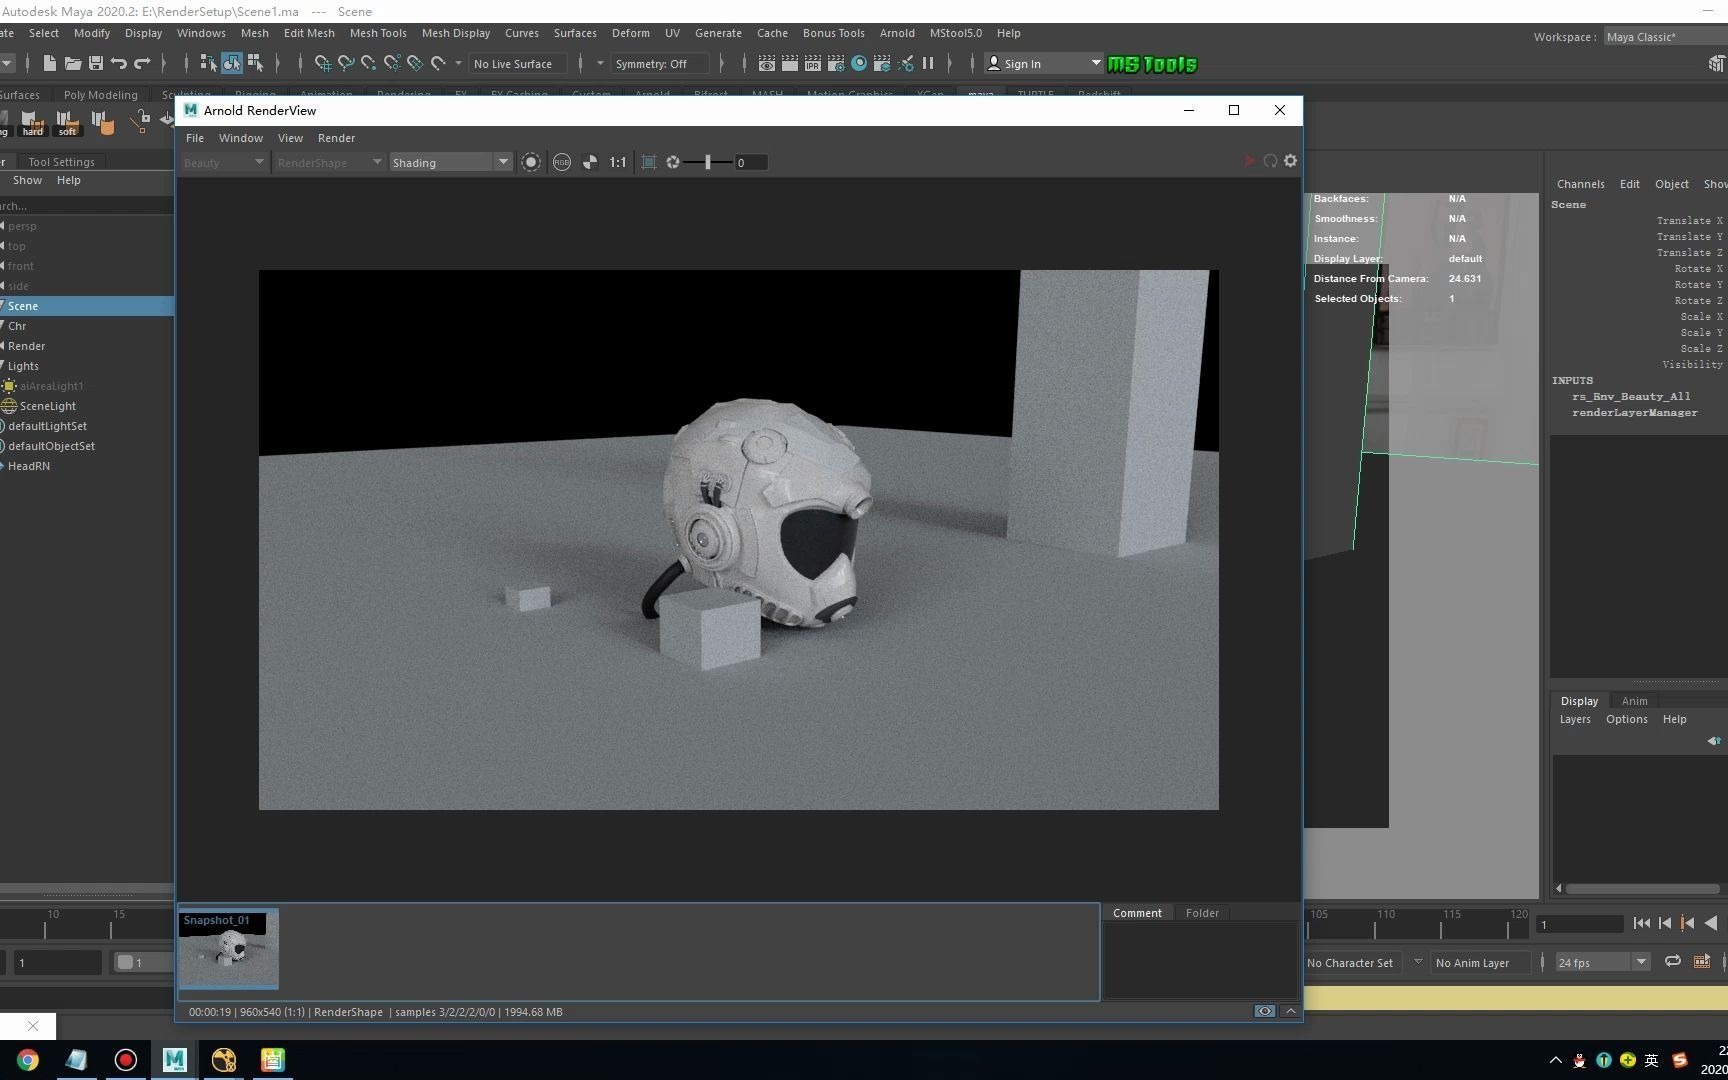Set Arnold RenderView zoom to 1:1
Viewport: 1728px width, 1080px height.
[x=617, y=162]
